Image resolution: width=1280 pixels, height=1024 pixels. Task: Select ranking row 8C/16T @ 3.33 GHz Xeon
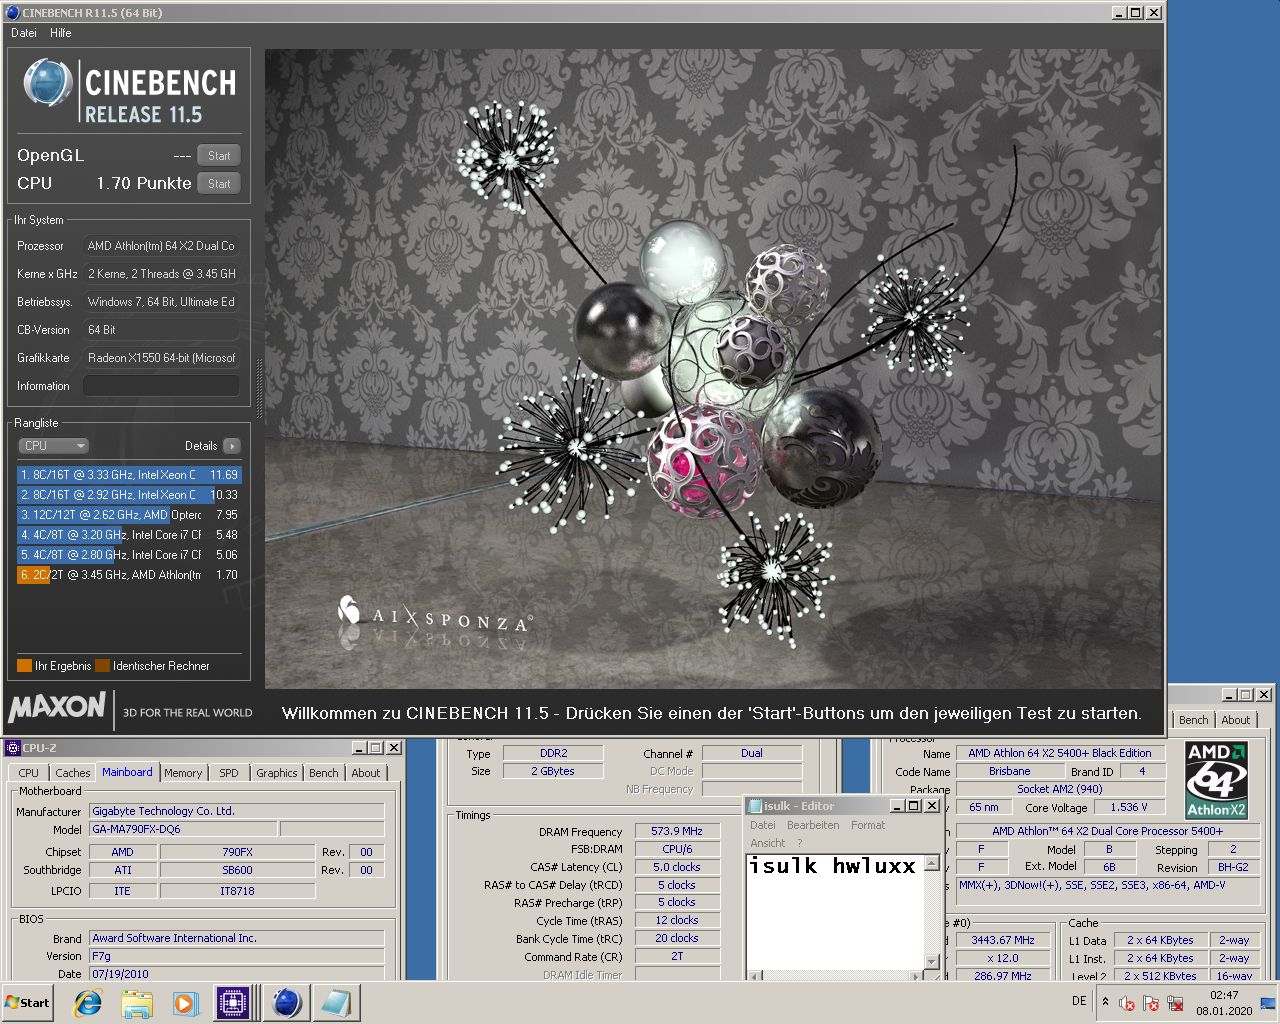coord(129,475)
